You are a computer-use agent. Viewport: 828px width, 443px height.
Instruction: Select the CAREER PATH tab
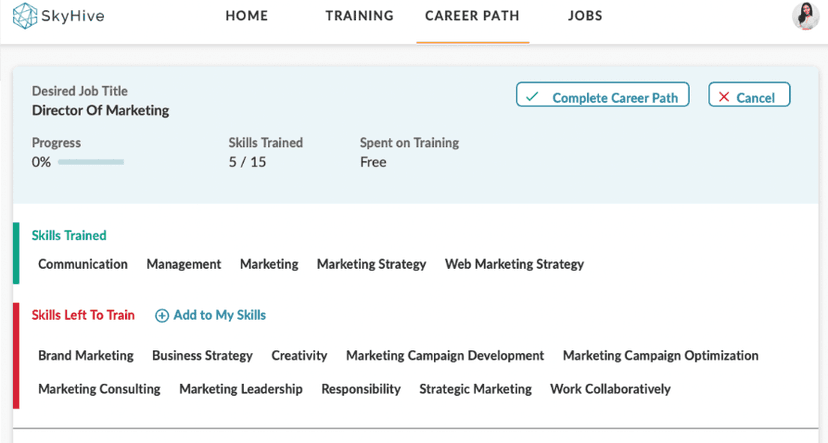pos(472,16)
